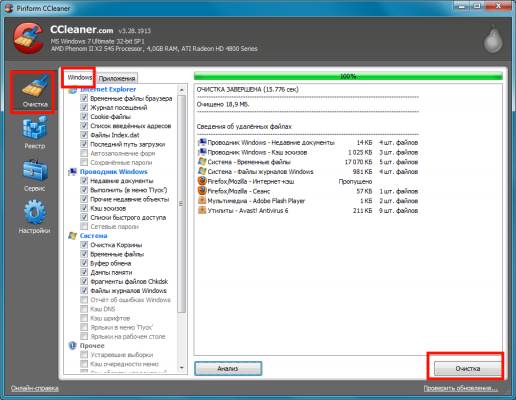Screen dimensions: 516x400
Task: Click the Piriform pear logo icon
Action: coord(493,39)
